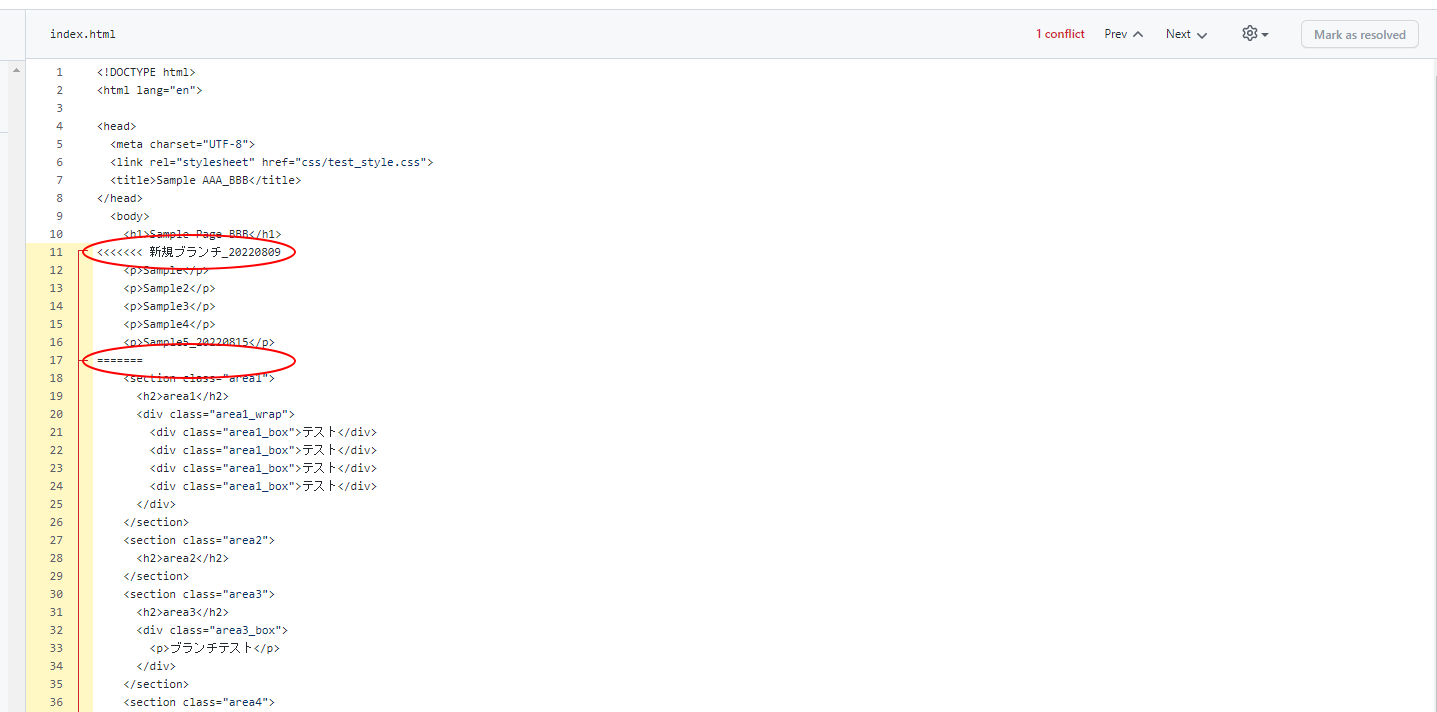Image resolution: width=1437 pixels, height=712 pixels.
Task: Click the DOCTYPE html declaration line
Action: click(146, 72)
